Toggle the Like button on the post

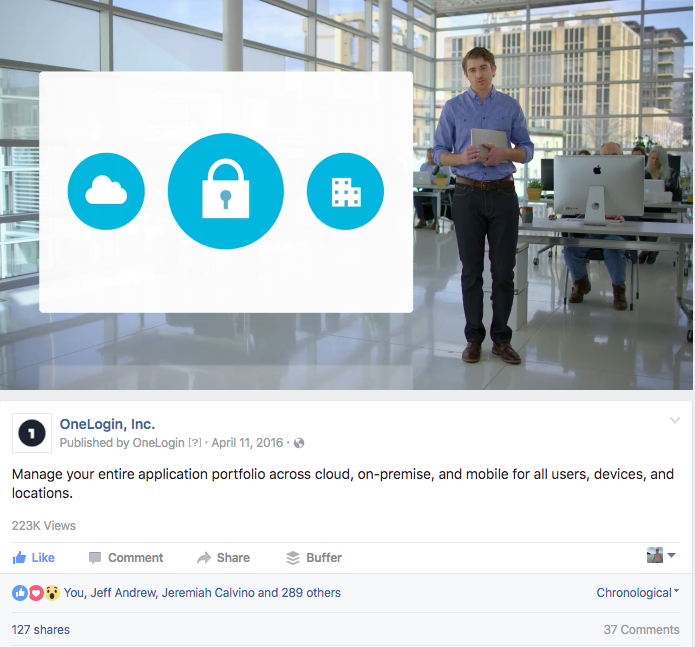coord(34,557)
